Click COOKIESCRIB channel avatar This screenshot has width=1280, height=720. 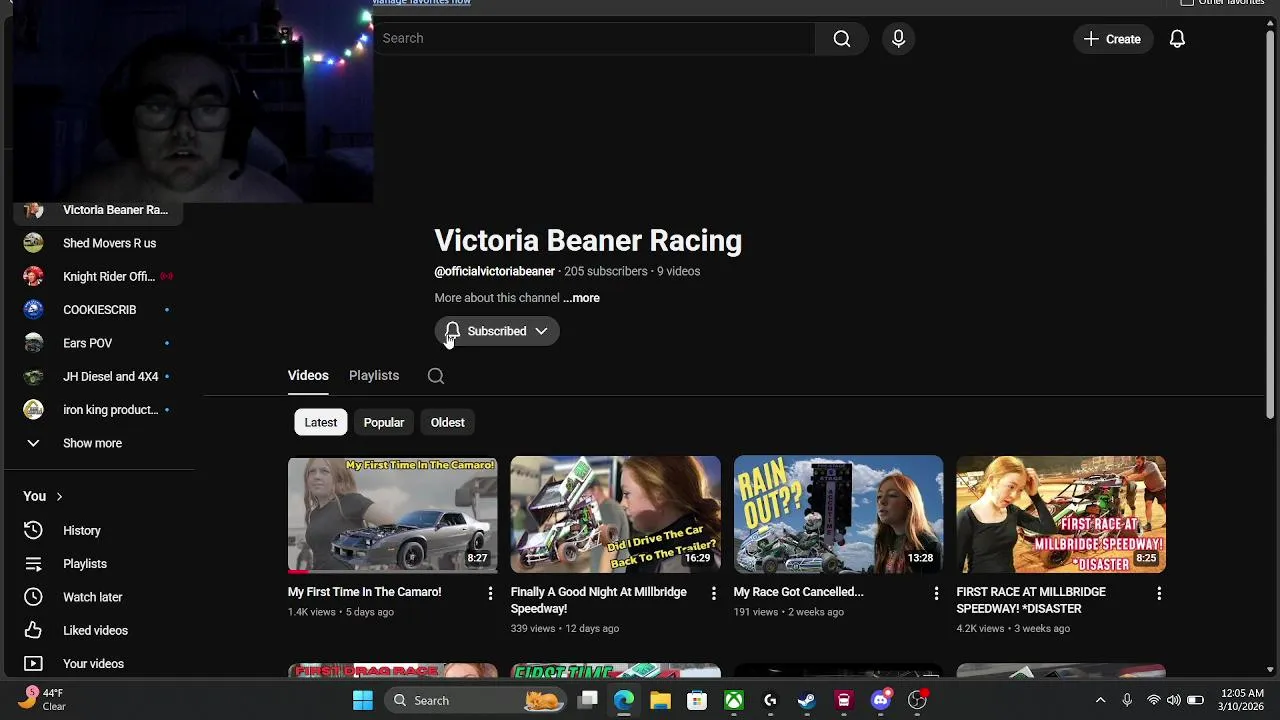click(x=33, y=310)
